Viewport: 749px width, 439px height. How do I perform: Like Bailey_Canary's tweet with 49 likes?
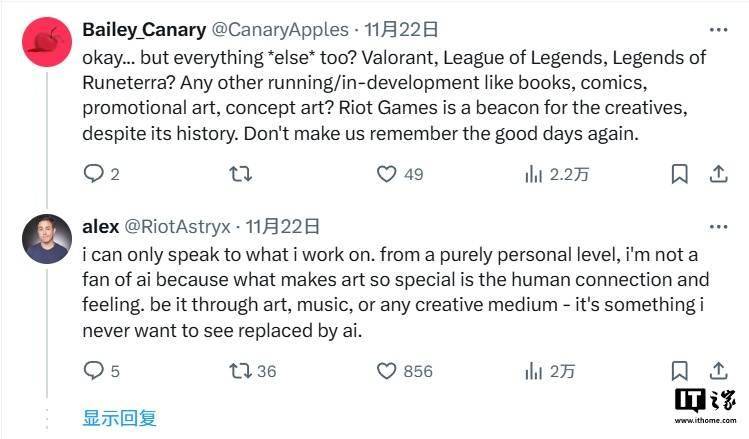pos(387,174)
